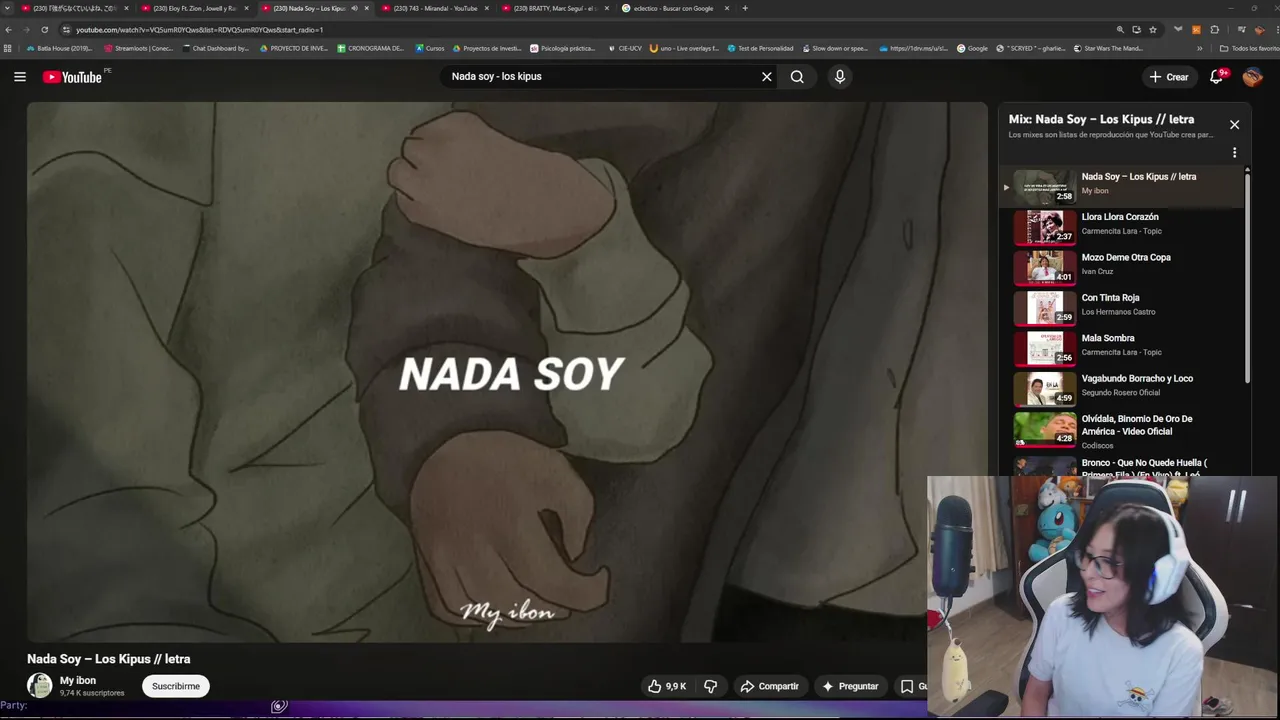Open the Mix playlist three-dot options

pos(1234,153)
